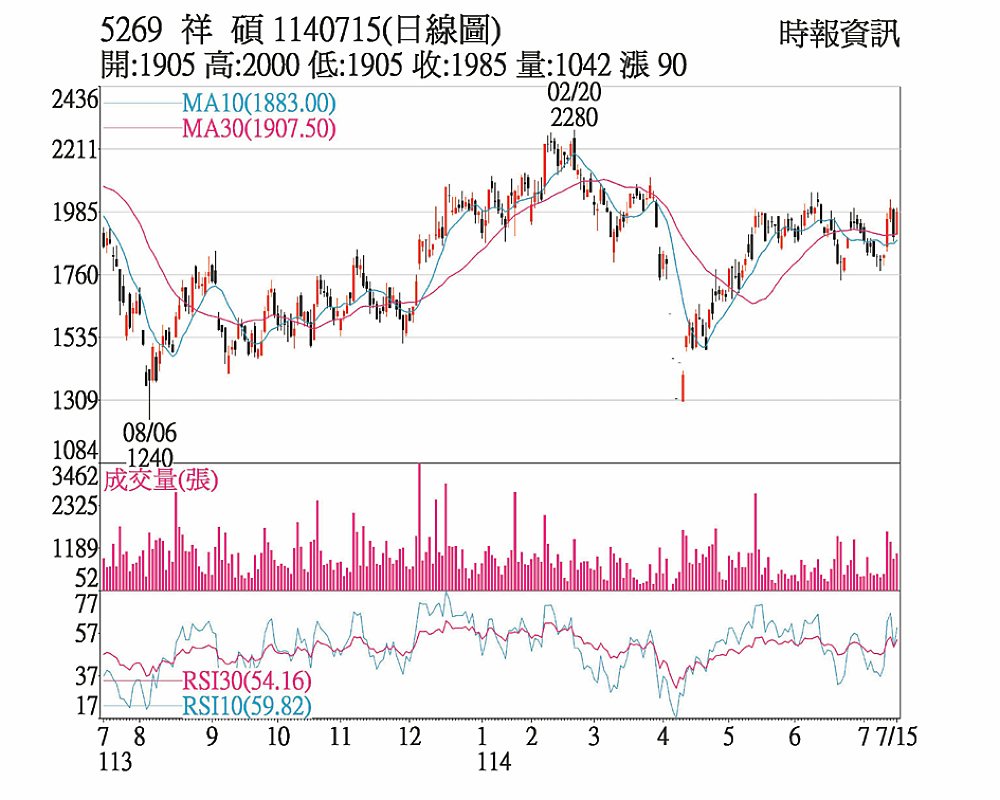Click the RSI30(54.16) legend entry
The width and height of the screenshot is (1000, 800).
pos(247,681)
